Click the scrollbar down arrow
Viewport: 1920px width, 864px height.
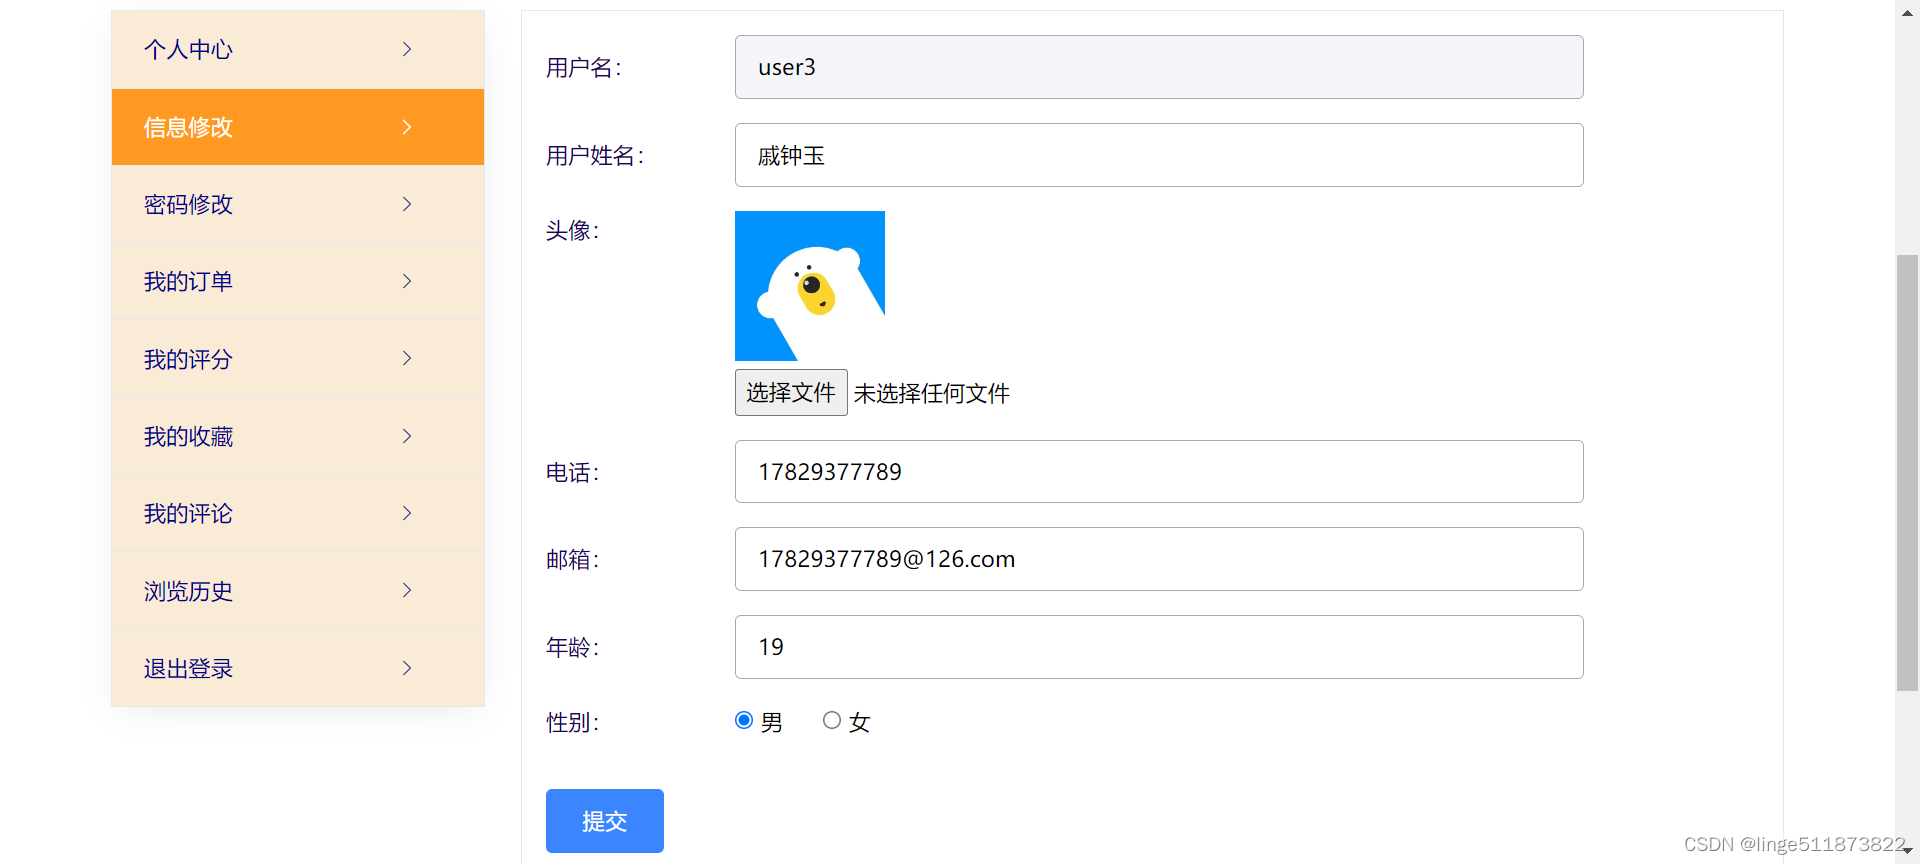pos(1908,851)
